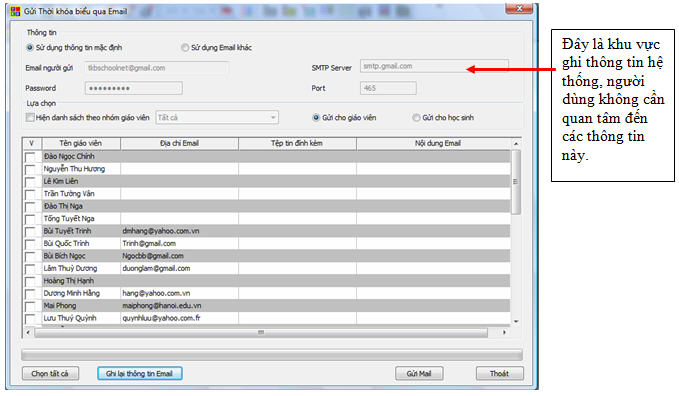Viewport: 679px width, 396px height.
Task: Close the Gửi Thời khóa biểu qua Email window
Action: [x=519, y=8]
